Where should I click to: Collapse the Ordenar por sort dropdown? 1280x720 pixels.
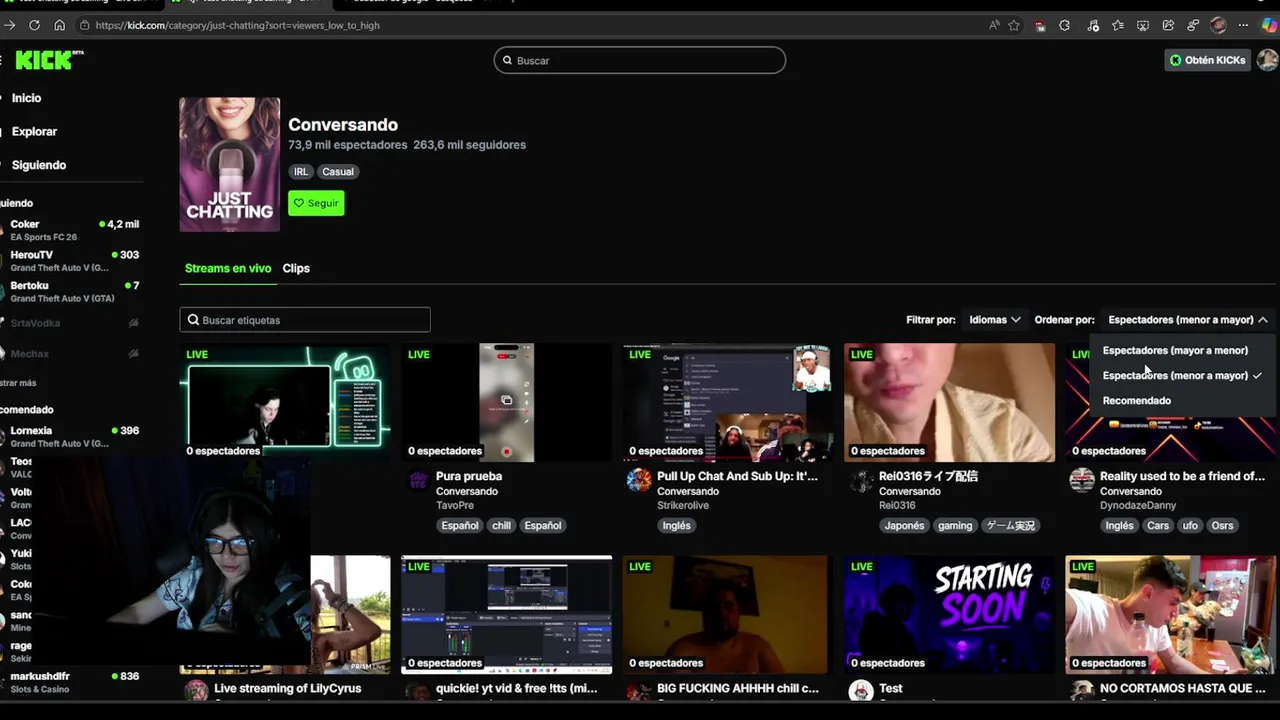(1188, 320)
